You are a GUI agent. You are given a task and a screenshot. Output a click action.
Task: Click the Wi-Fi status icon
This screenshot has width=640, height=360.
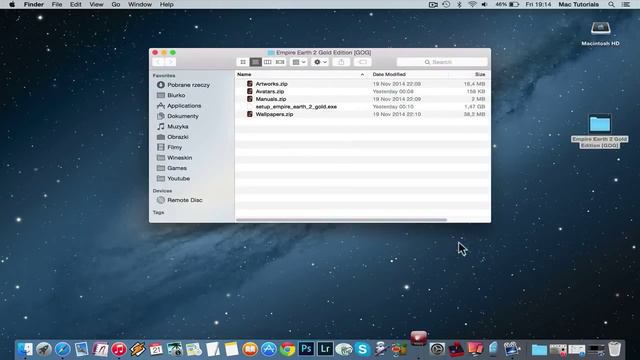point(472,4)
